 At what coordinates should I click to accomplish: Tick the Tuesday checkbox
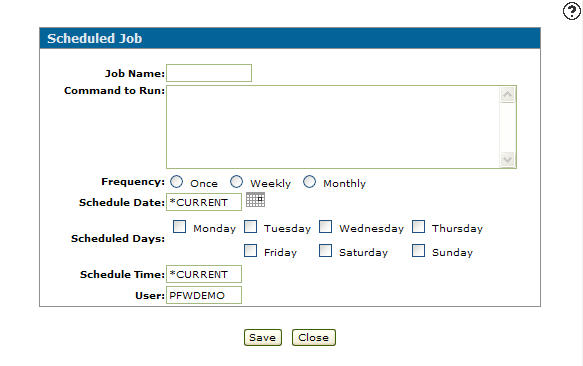[x=251, y=227]
